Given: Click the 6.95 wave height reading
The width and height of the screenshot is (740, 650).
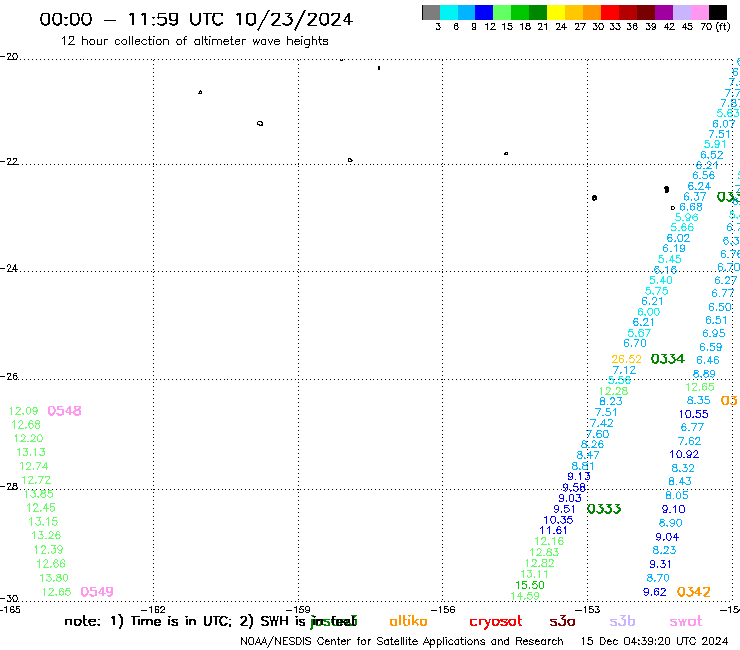Looking at the screenshot, I should [x=714, y=334].
